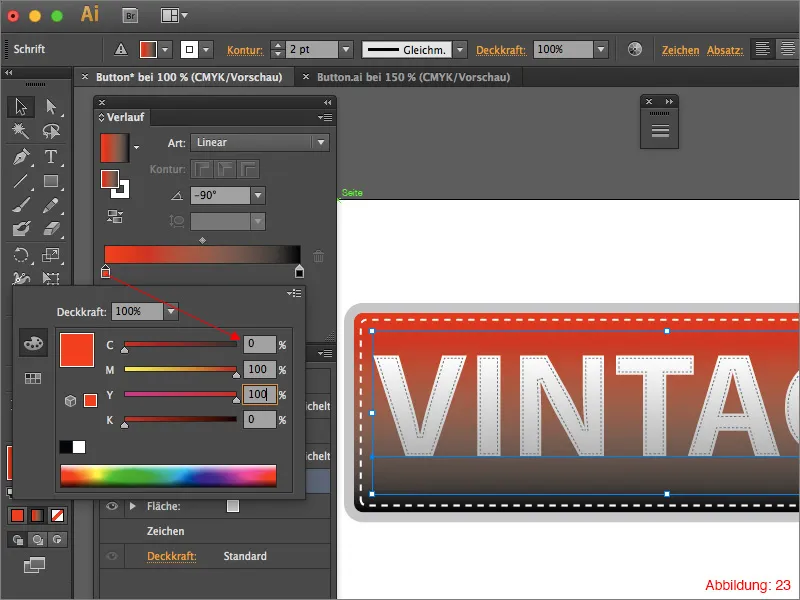Image resolution: width=800 pixels, height=600 pixels.
Task: Toggle visibility eye for Deckkraft row
Action: click(x=112, y=556)
